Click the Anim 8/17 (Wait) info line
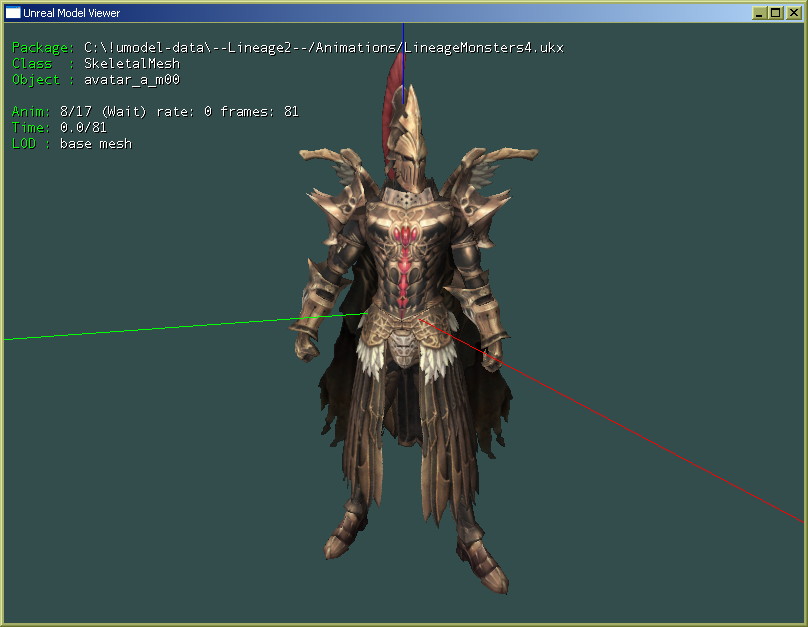 155,112
